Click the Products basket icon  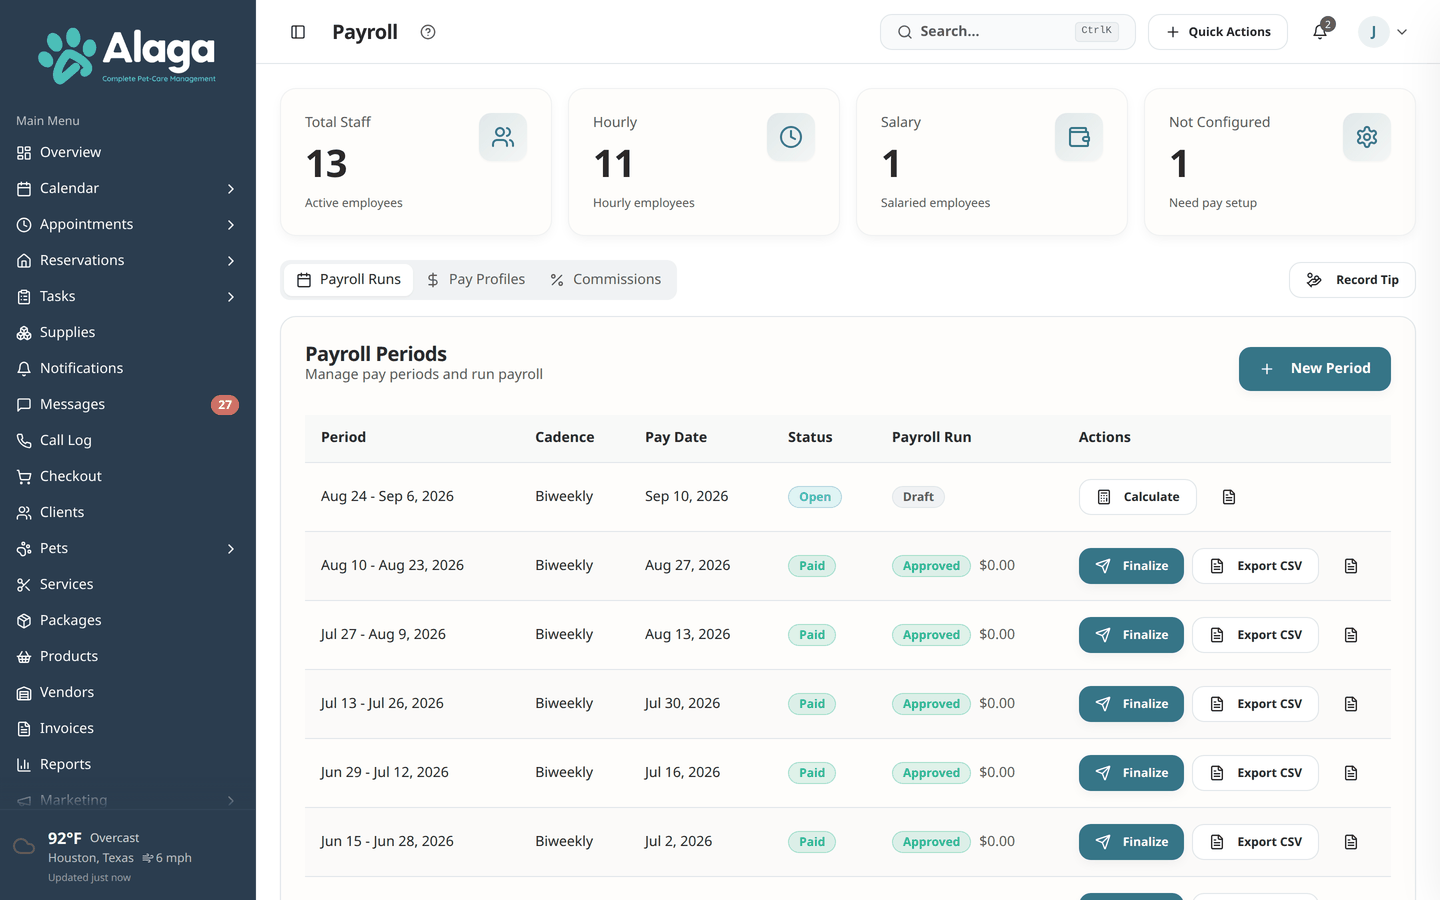click(x=24, y=657)
